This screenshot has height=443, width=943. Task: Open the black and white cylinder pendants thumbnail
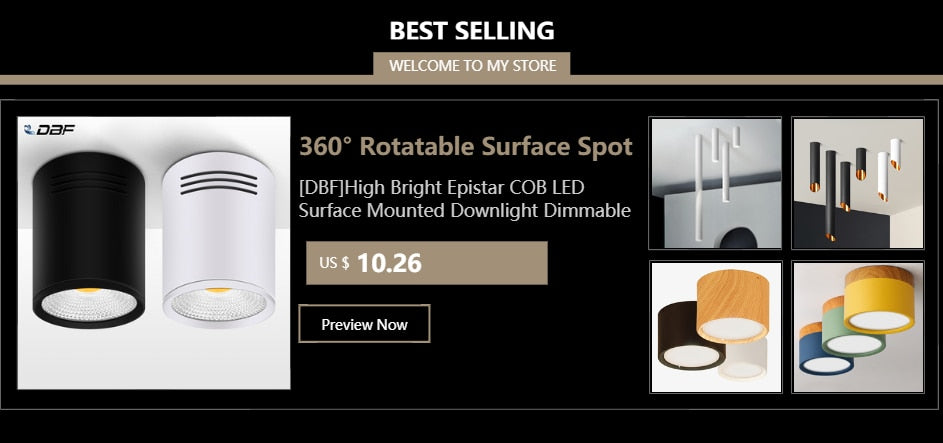pyautogui.click(x=857, y=183)
